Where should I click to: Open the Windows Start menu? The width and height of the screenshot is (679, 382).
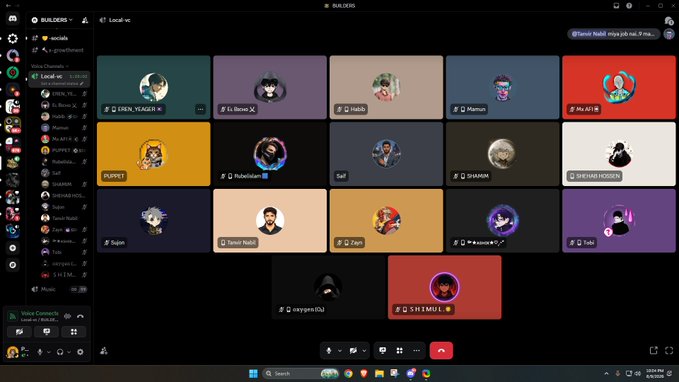click(x=253, y=373)
